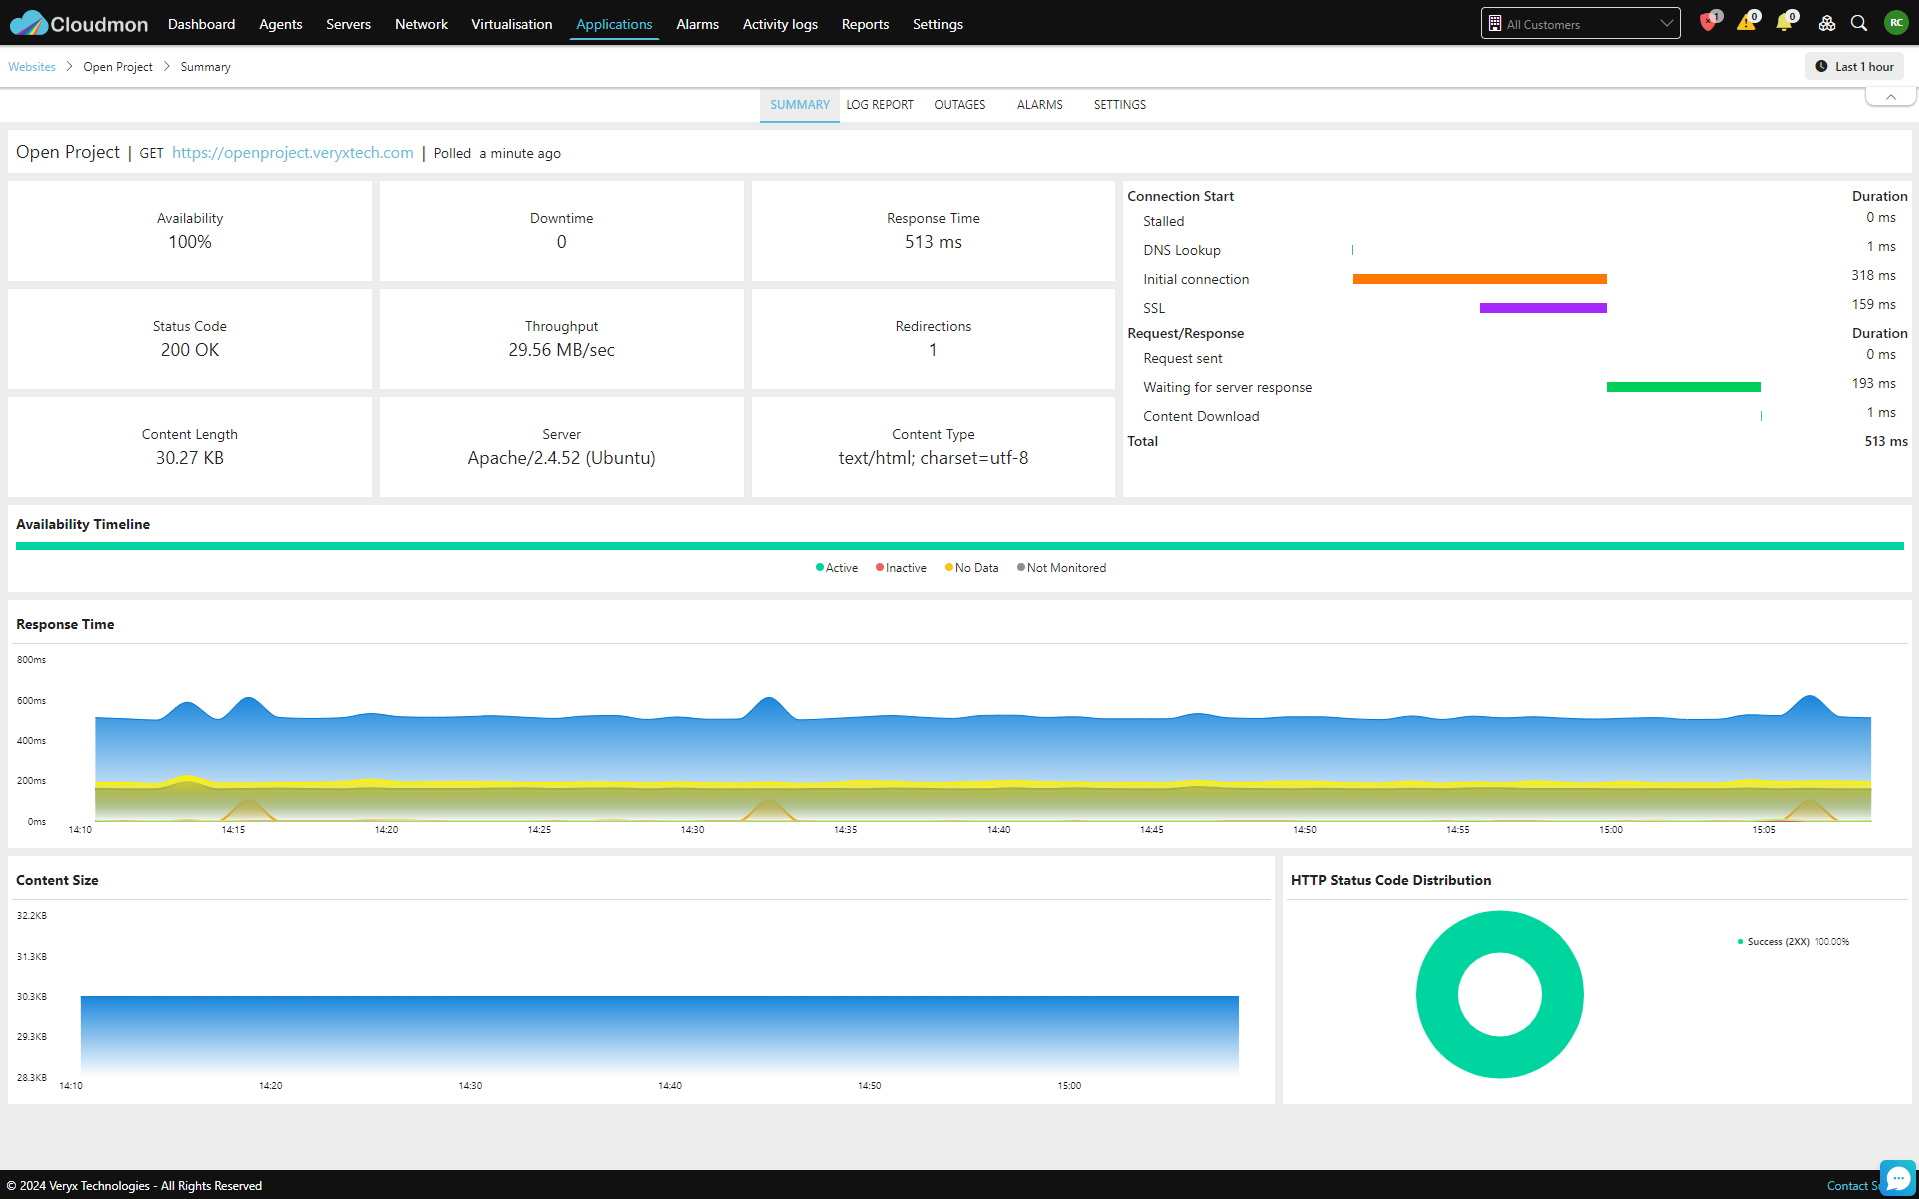Click the Summary breadcrumb text
This screenshot has width=1919, height=1199.
(205, 67)
